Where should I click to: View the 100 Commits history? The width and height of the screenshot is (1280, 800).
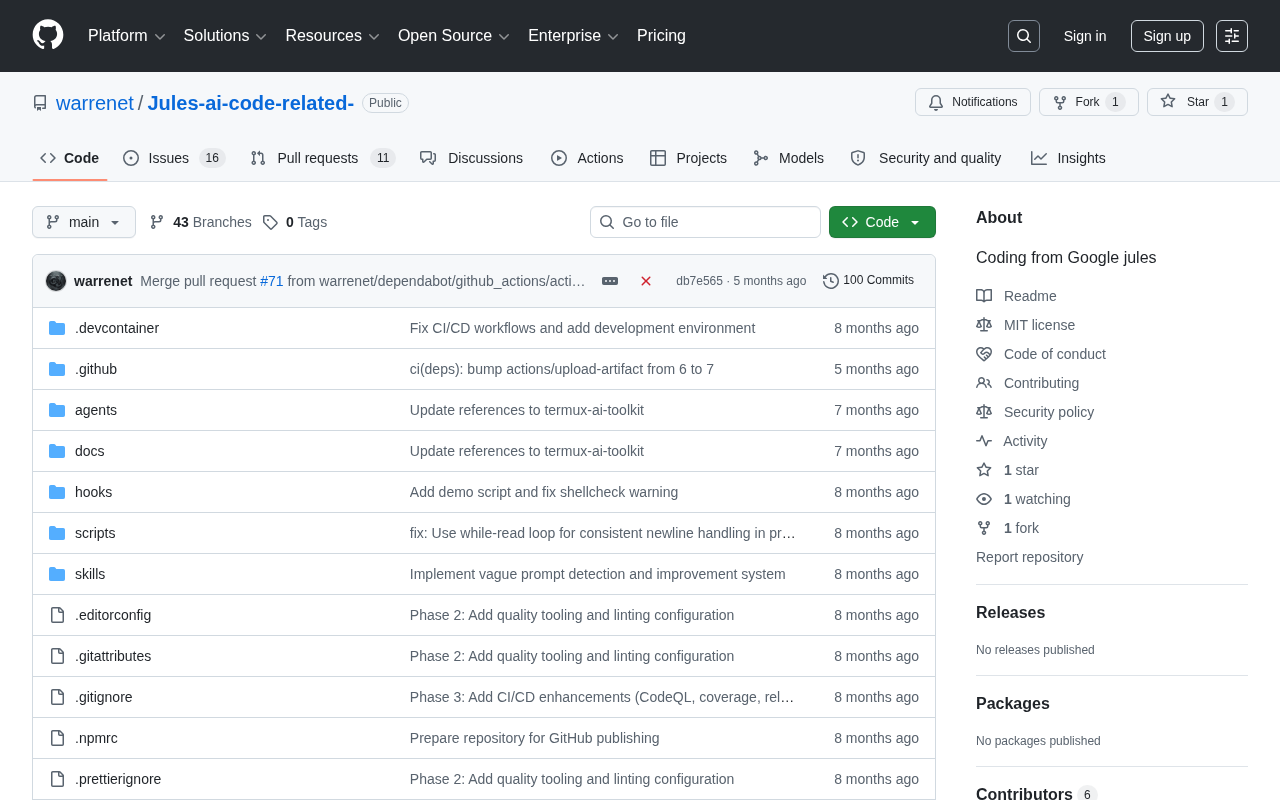pyautogui.click(x=868, y=281)
